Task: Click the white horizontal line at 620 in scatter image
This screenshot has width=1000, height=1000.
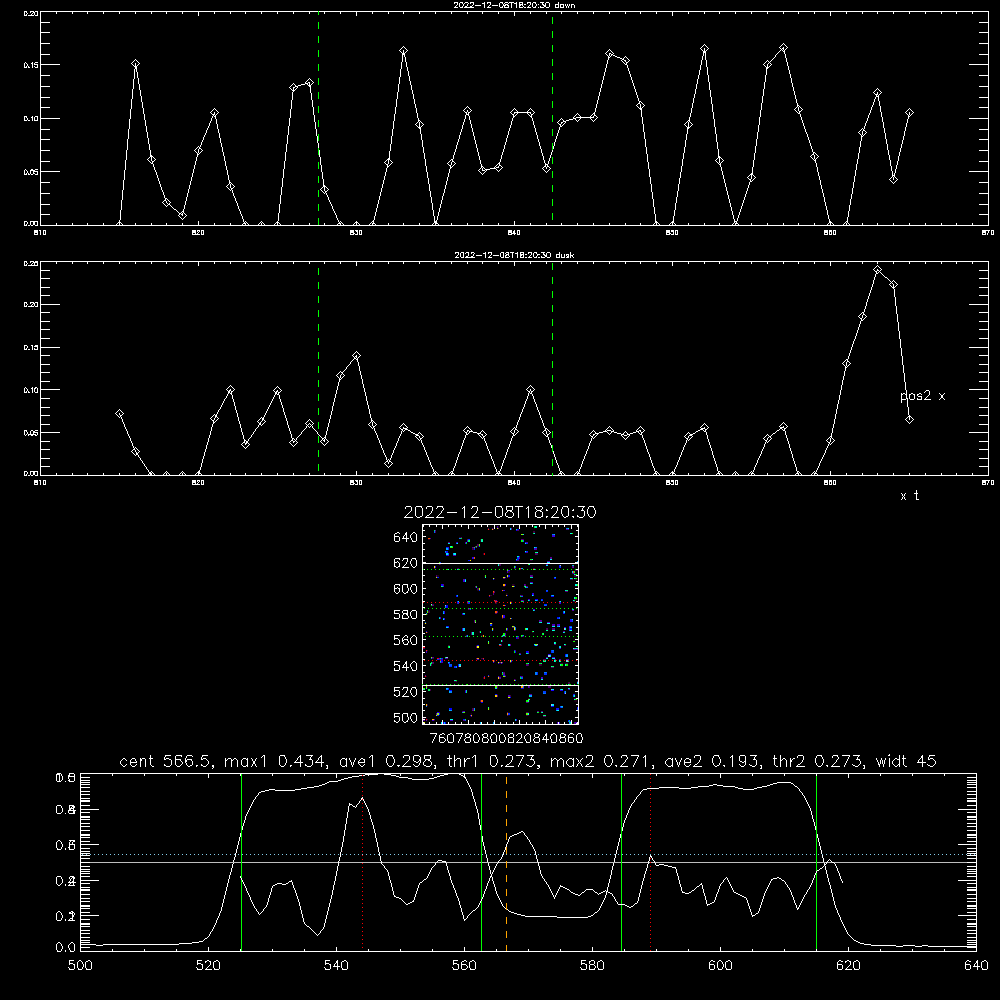Action: (501, 563)
